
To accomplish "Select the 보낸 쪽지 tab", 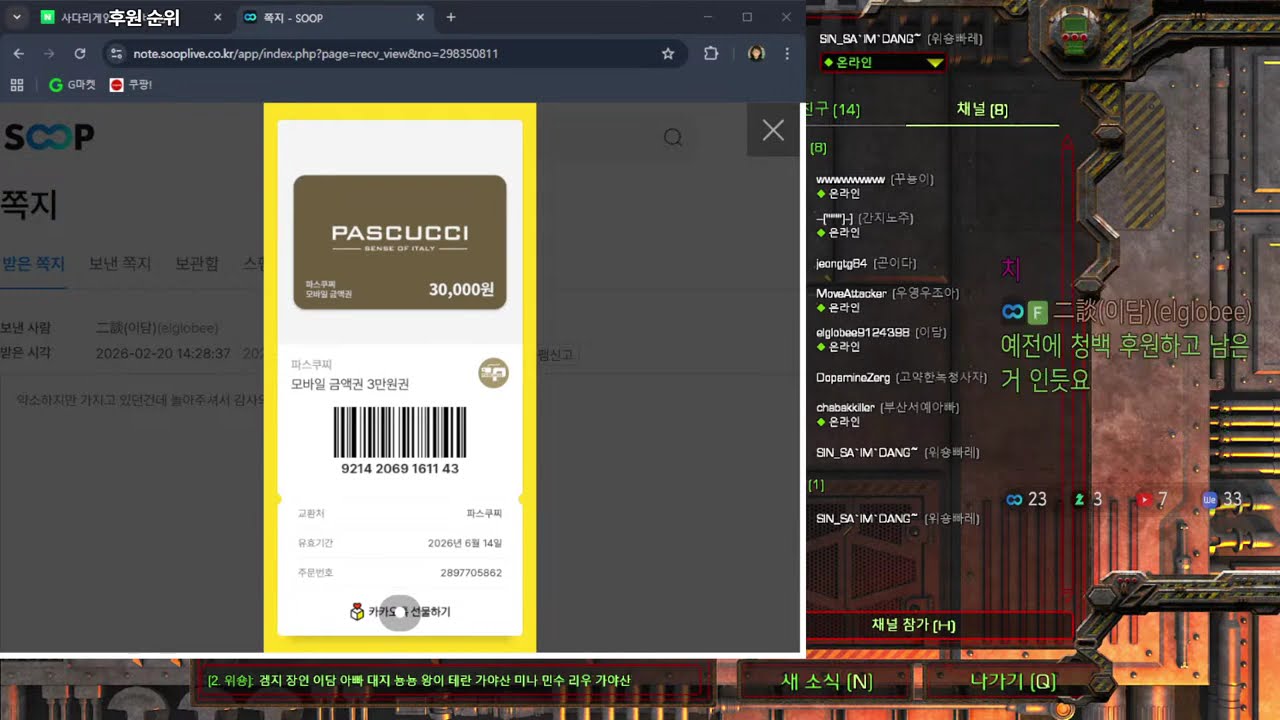I will point(119,263).
